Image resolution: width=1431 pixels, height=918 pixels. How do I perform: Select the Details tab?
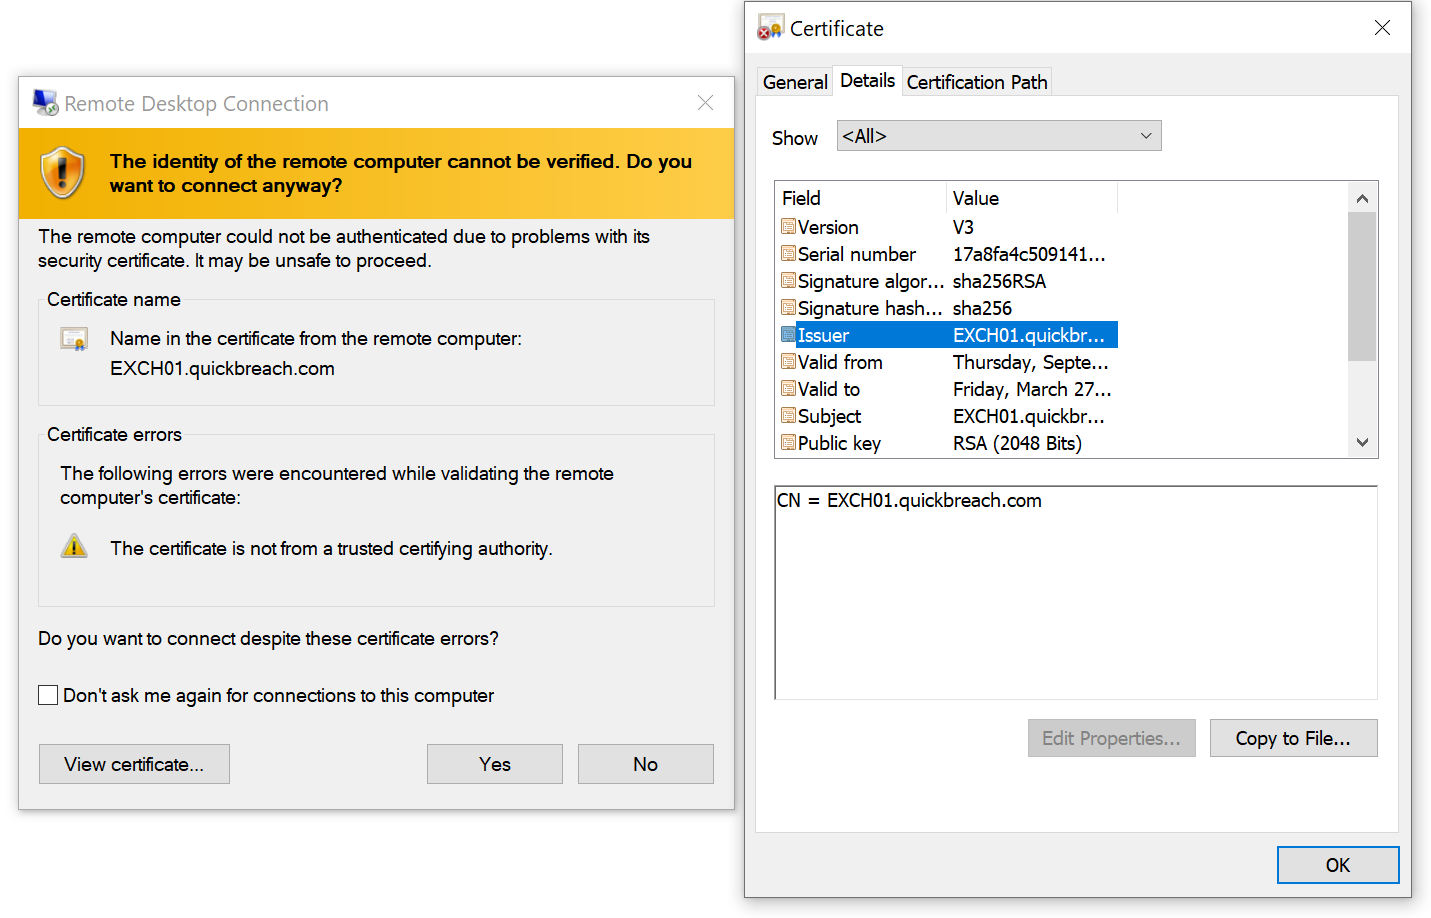click(x=867, y=80)
